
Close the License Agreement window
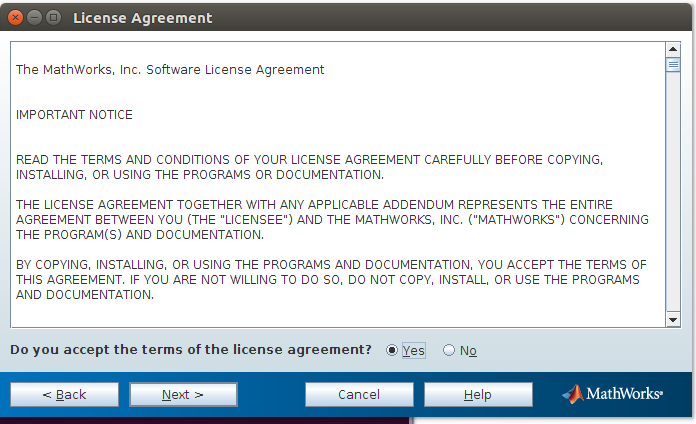15,18
